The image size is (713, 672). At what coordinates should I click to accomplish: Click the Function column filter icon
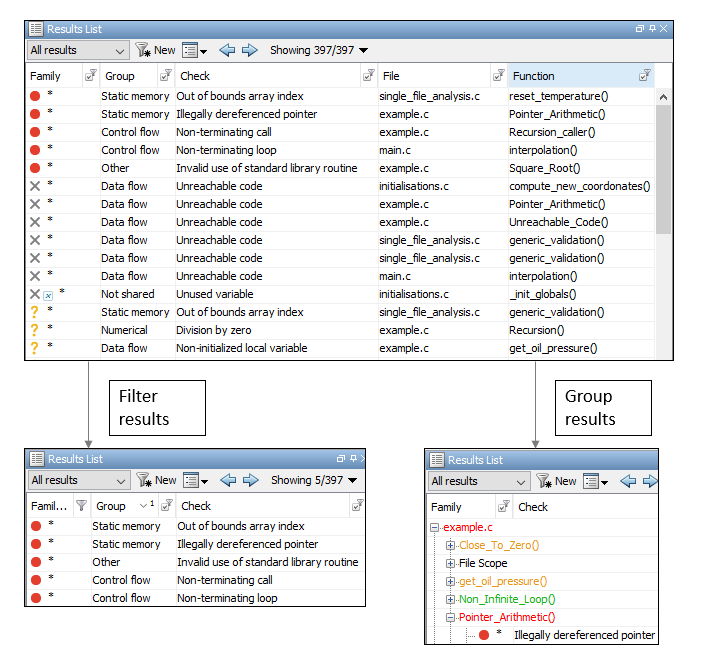click(x=645, y=76)
